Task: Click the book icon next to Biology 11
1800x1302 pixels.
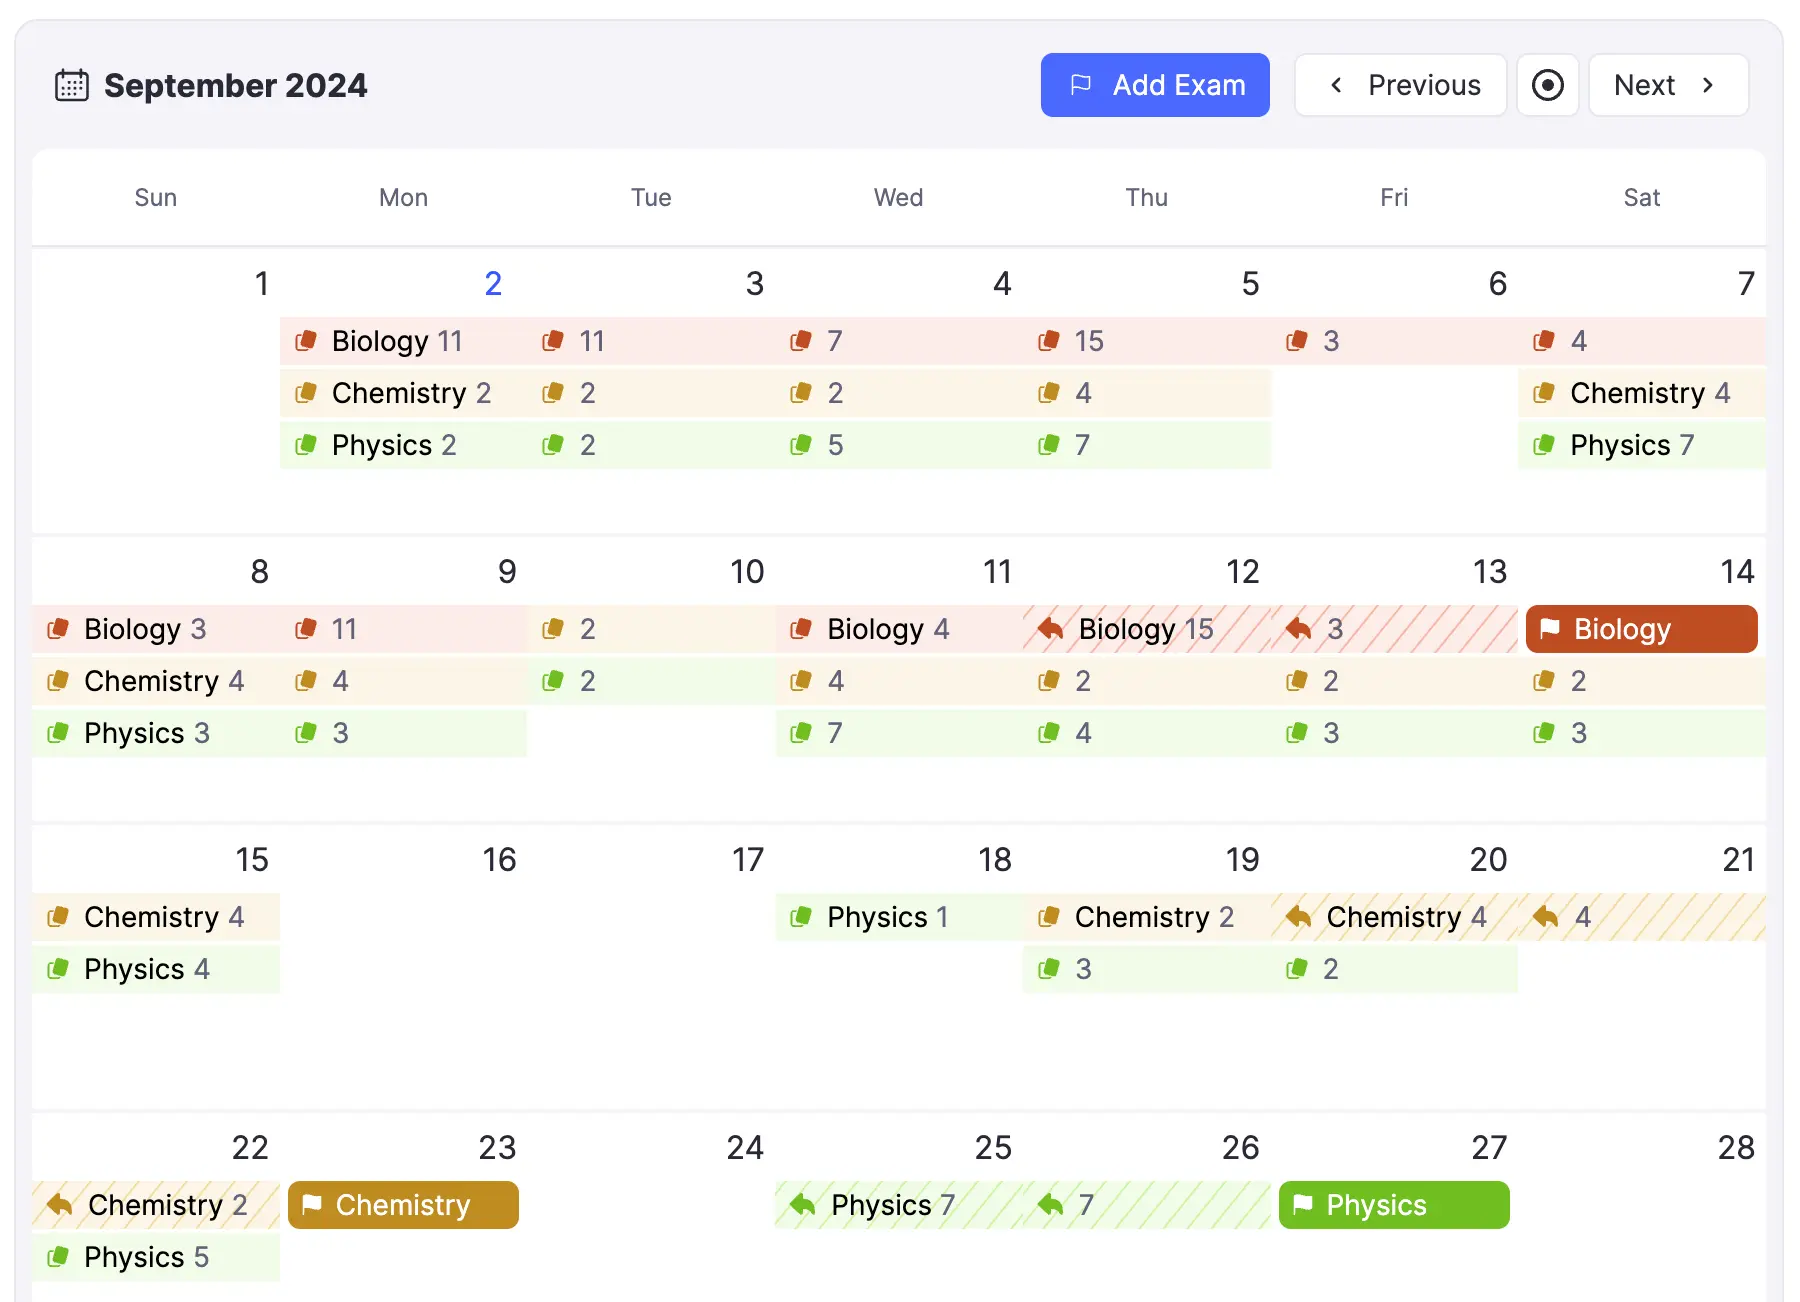Action: (305, 341)
